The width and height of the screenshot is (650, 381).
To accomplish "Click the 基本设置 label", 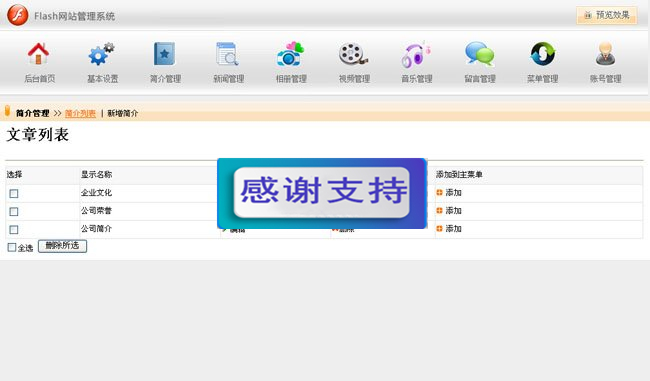I will 102,78.
